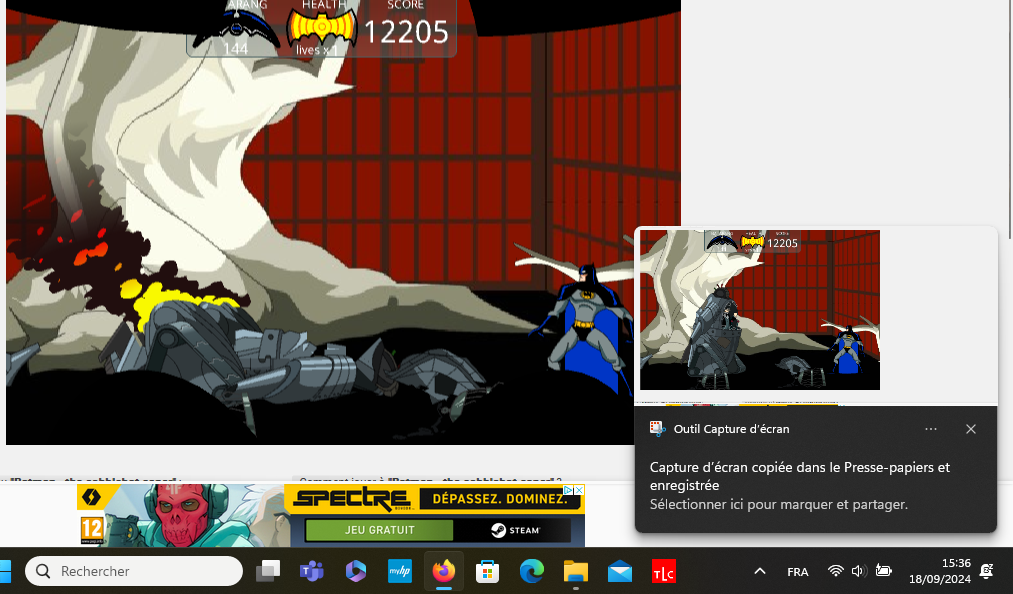Open Wi-Fi network settings icon
1013x594 pixels.
835,571
